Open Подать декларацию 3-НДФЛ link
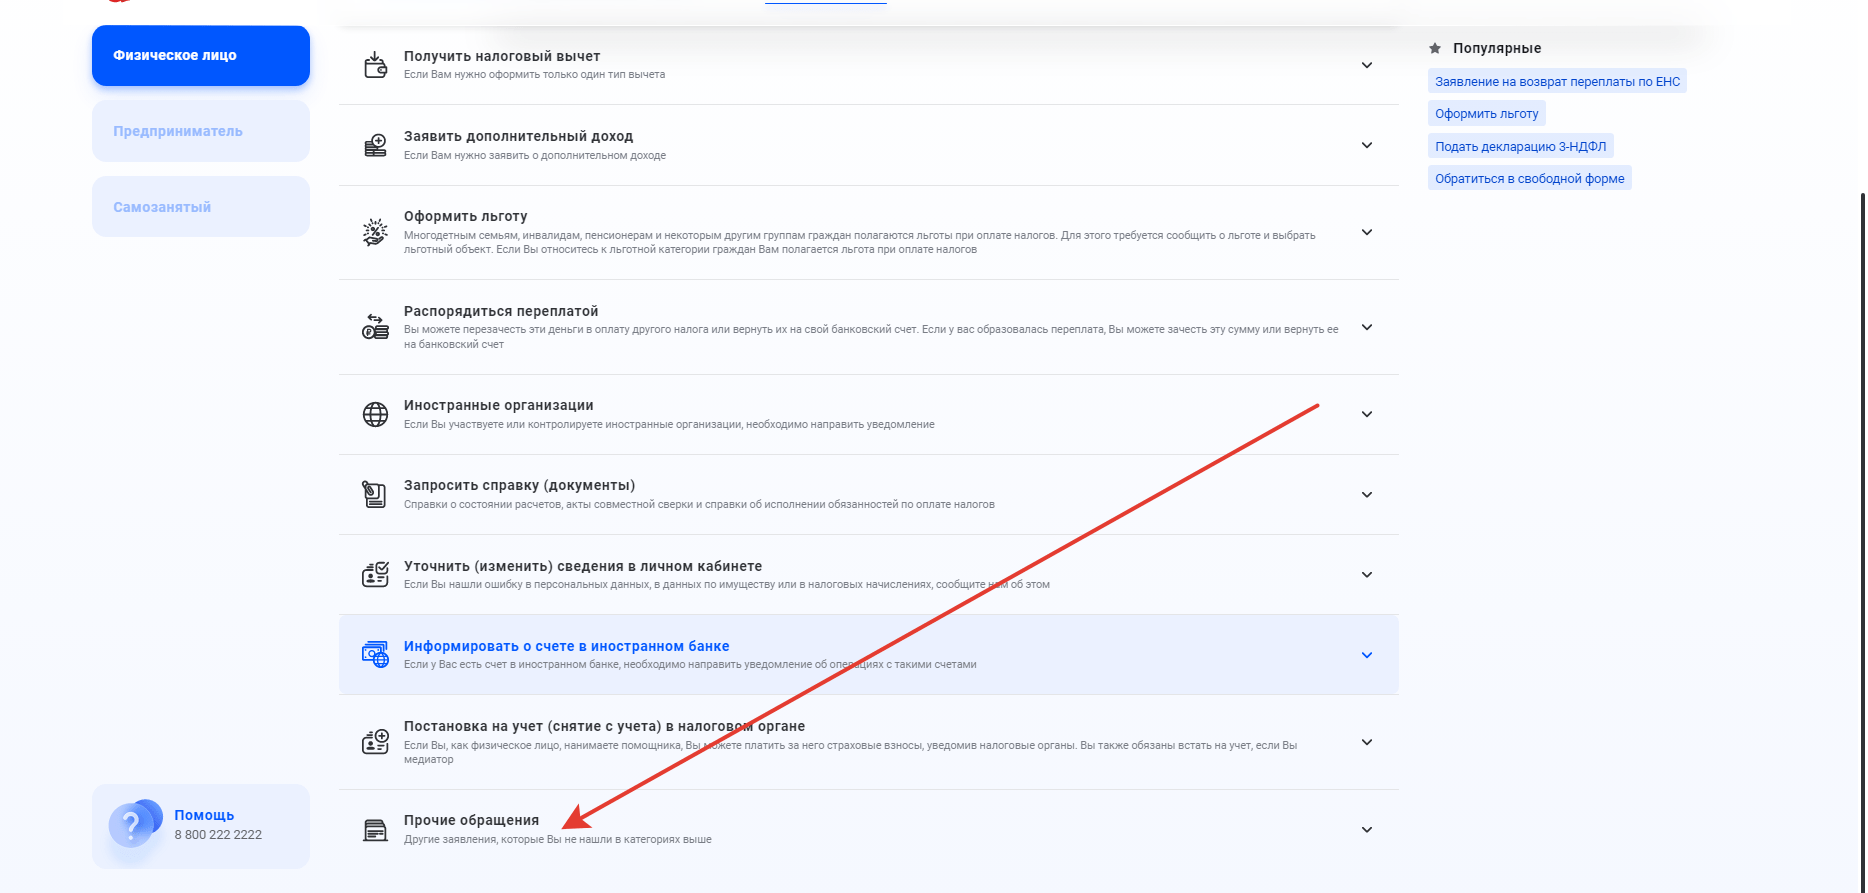The height and width of the screenshot is (893, 1868). point(1520,146)
